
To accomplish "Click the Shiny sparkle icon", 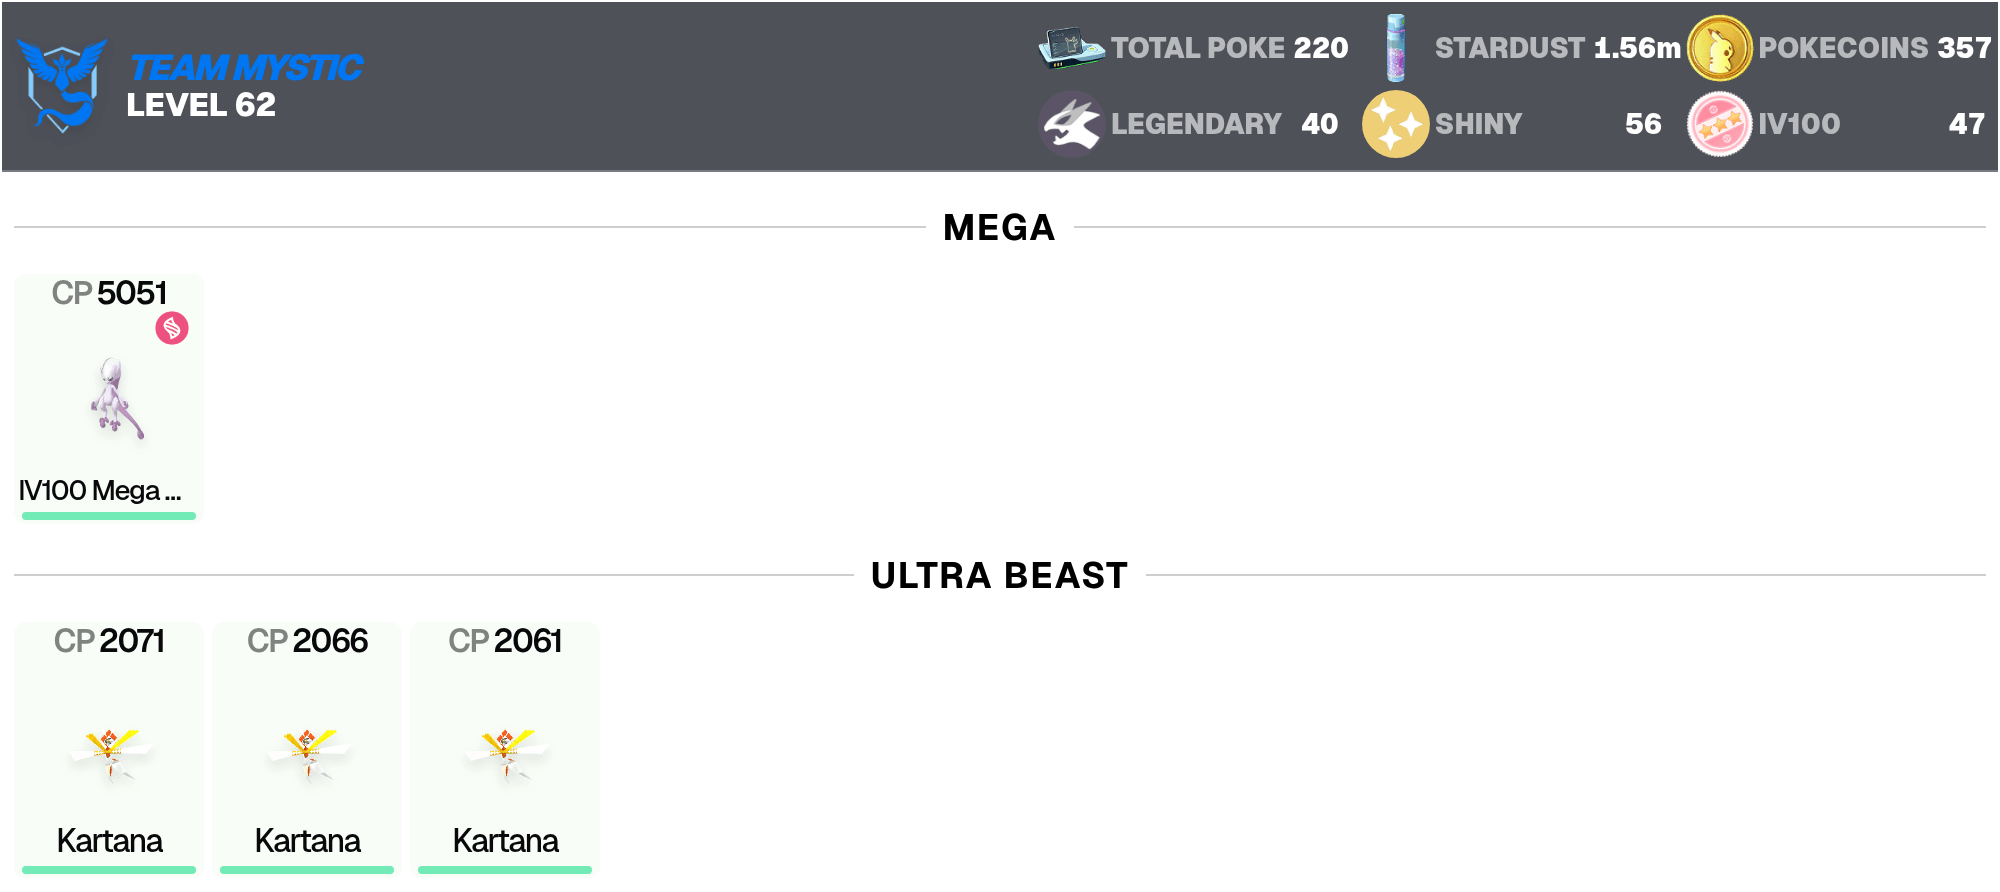I will [x=1395, y=124].
